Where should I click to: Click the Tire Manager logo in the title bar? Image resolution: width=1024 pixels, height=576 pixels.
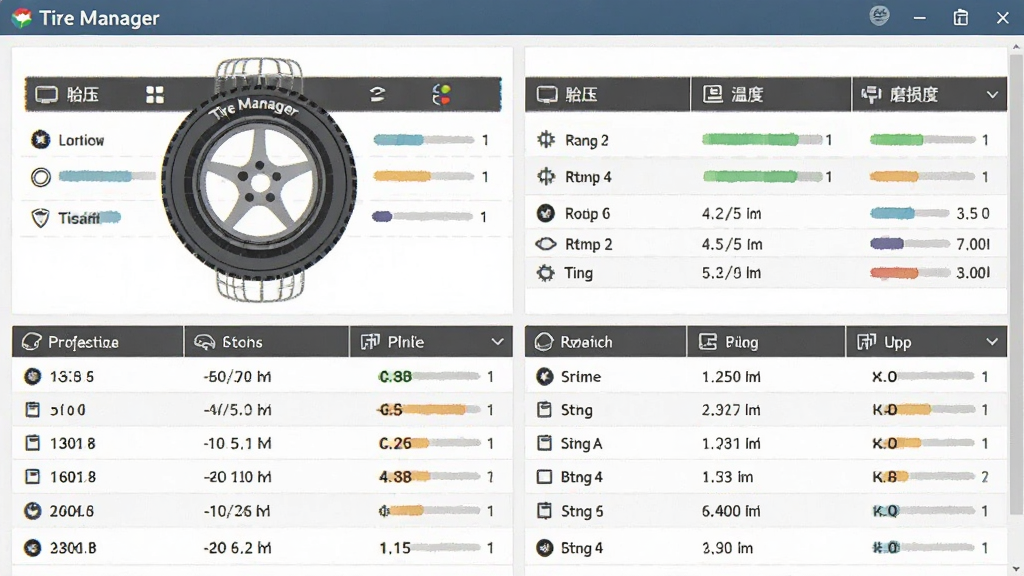point(21,18)
